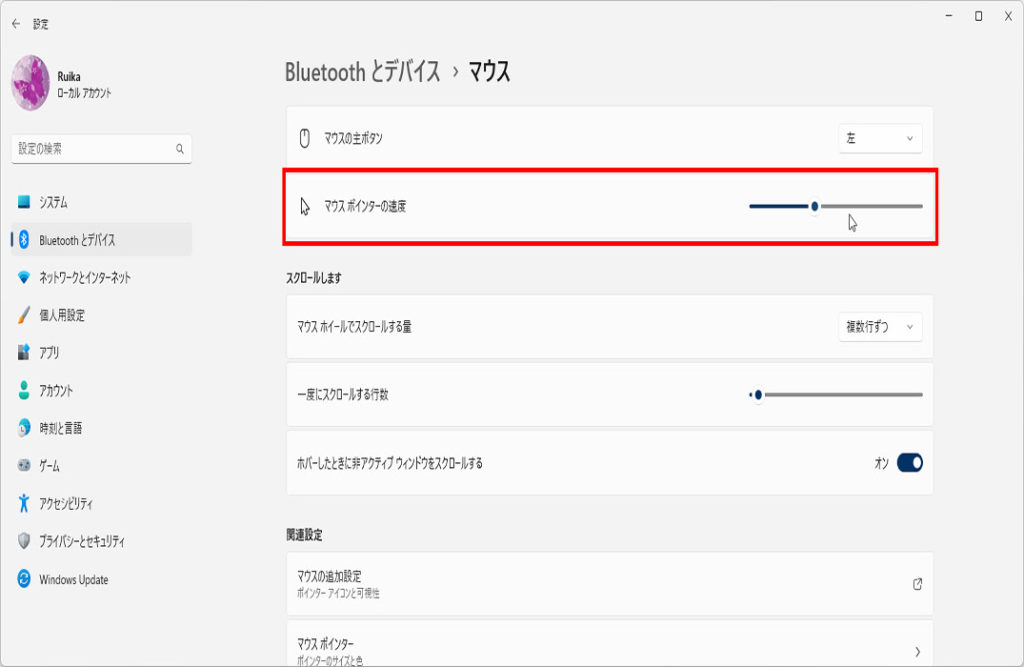This screenshot has width=1024, height=667.
Task: Expand the マウス ホイールでスクロールする量 dropdown
Action: tap(880, 327)
